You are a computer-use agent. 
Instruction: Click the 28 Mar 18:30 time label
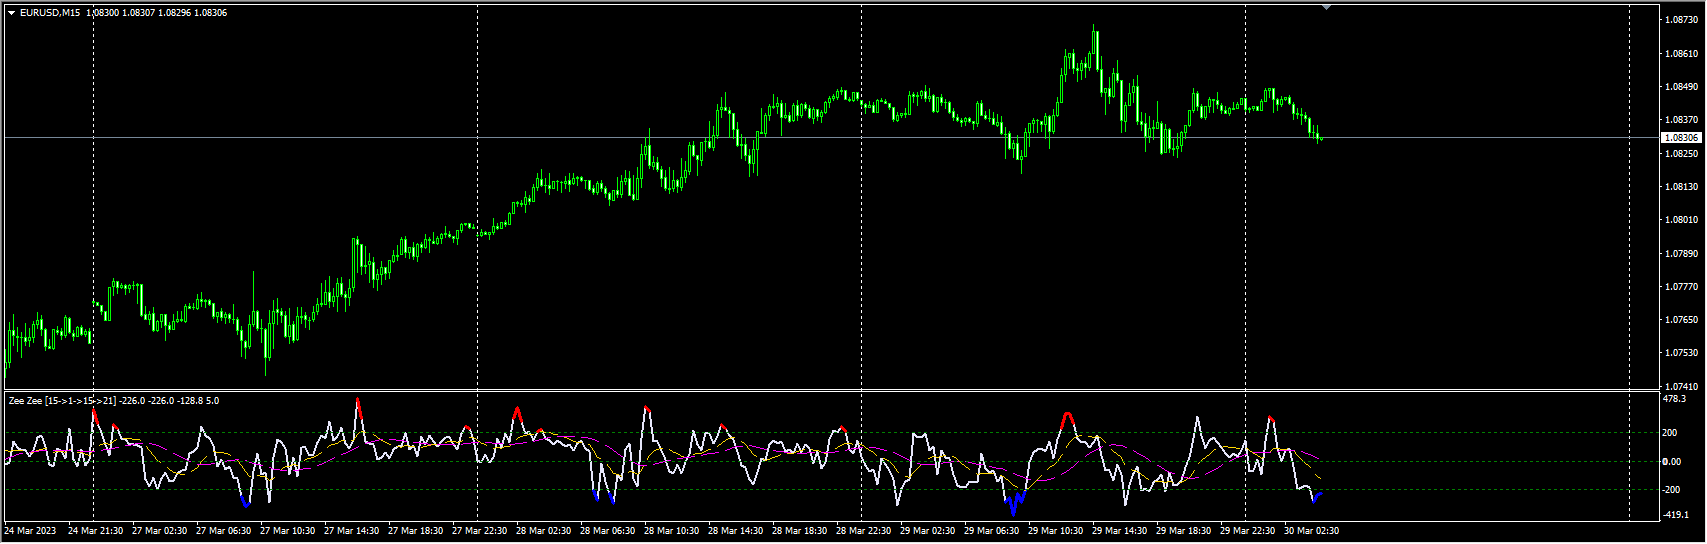[x=800, y=531]
